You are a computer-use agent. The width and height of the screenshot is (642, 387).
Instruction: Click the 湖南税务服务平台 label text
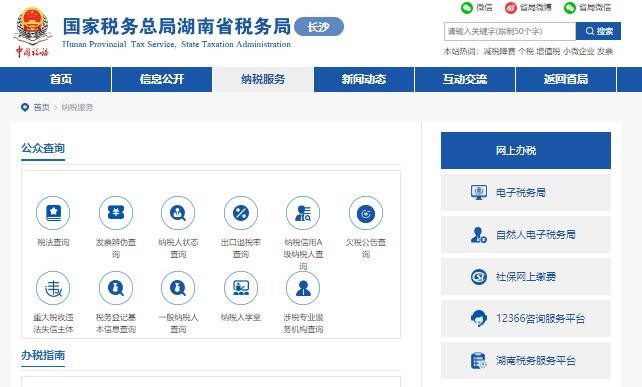(x=536, y=361)
